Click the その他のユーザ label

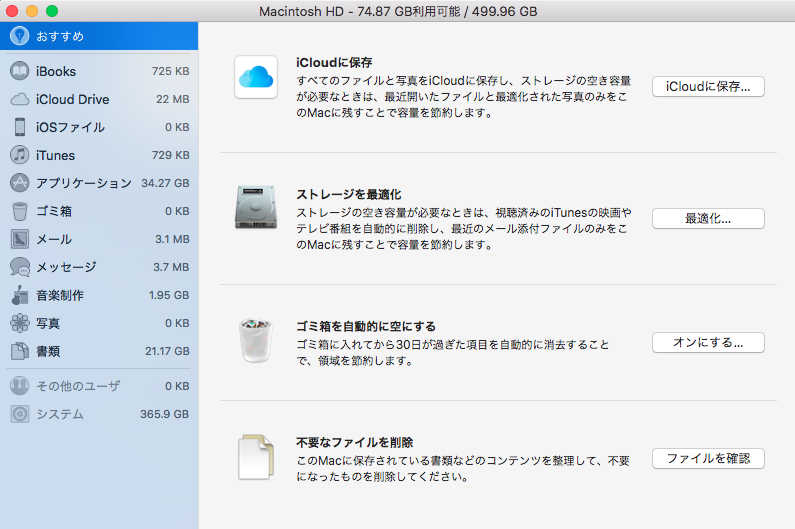tap(78, 386)
